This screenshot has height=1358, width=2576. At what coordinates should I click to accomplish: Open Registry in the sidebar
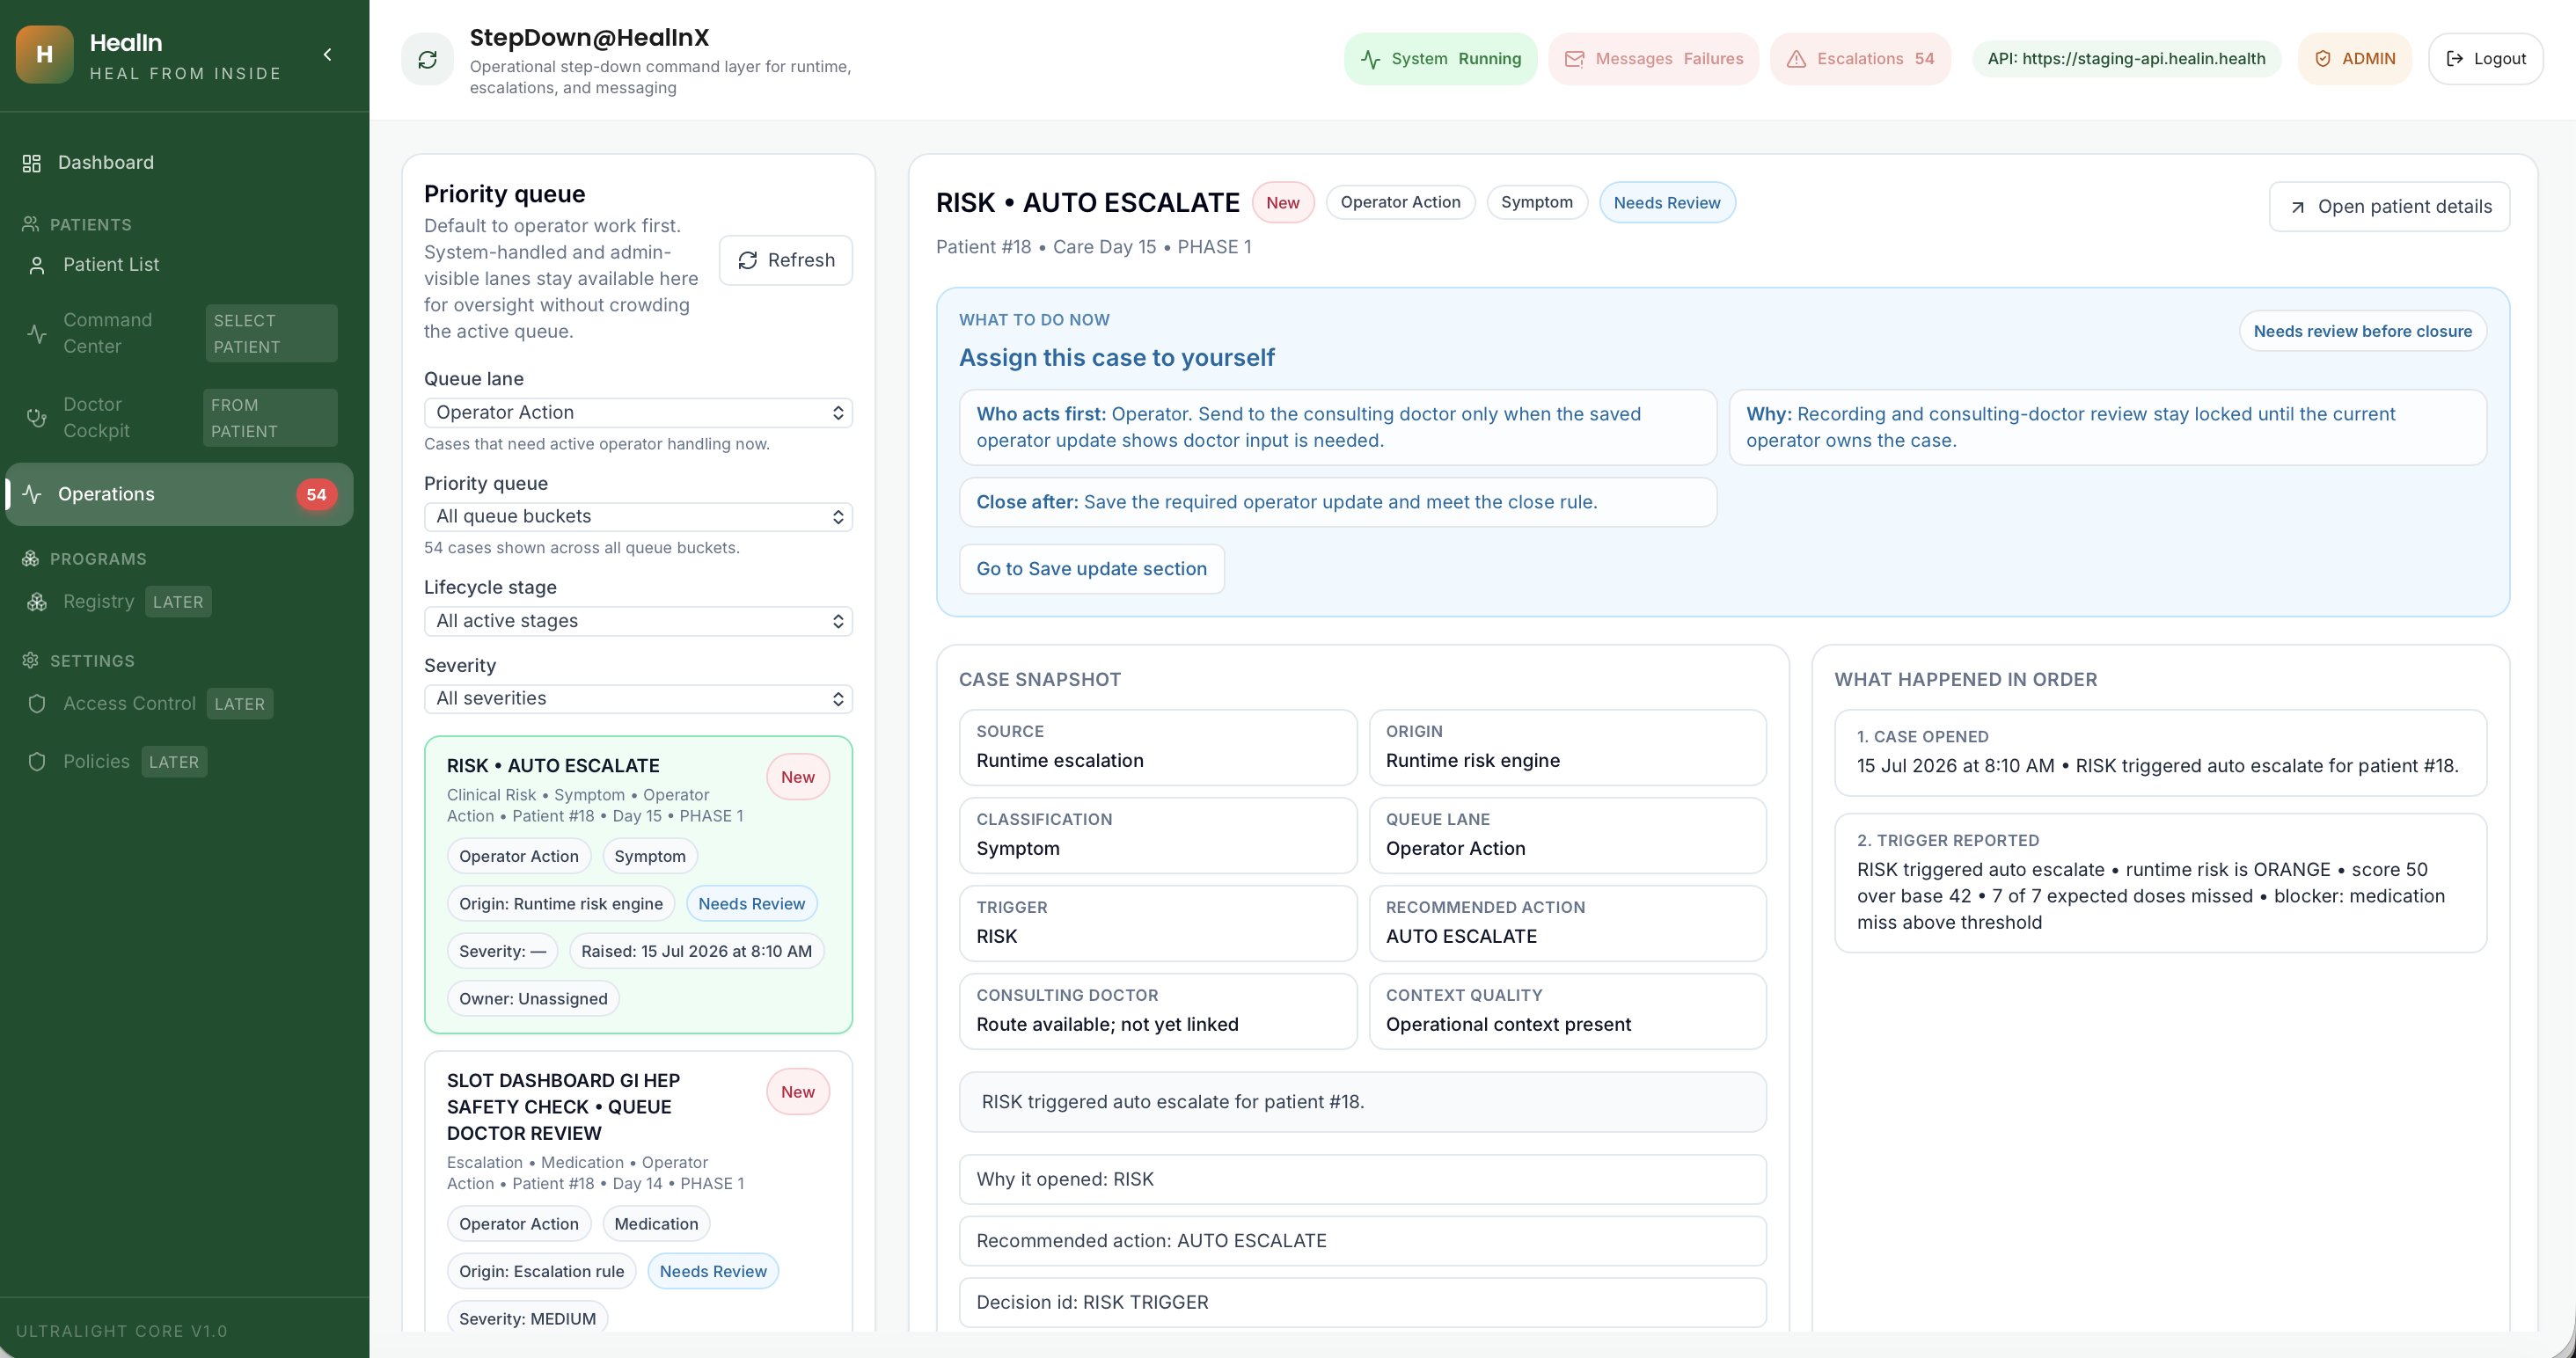point(120,602)
